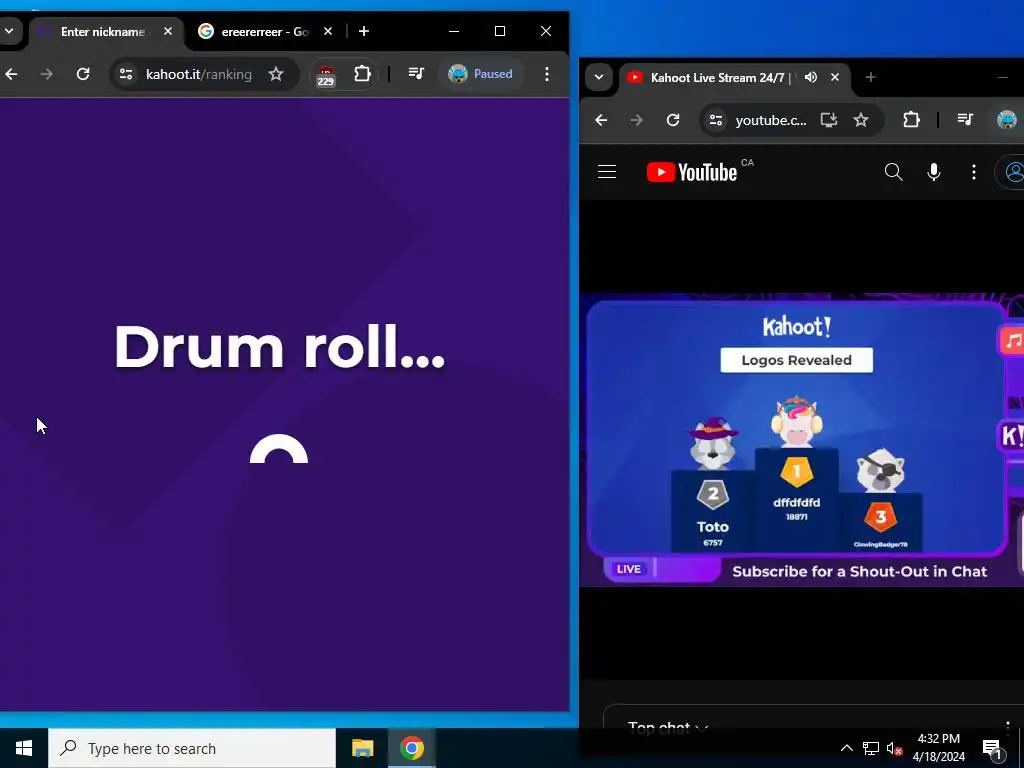Open the muted volume tray icon

point(894,749)
